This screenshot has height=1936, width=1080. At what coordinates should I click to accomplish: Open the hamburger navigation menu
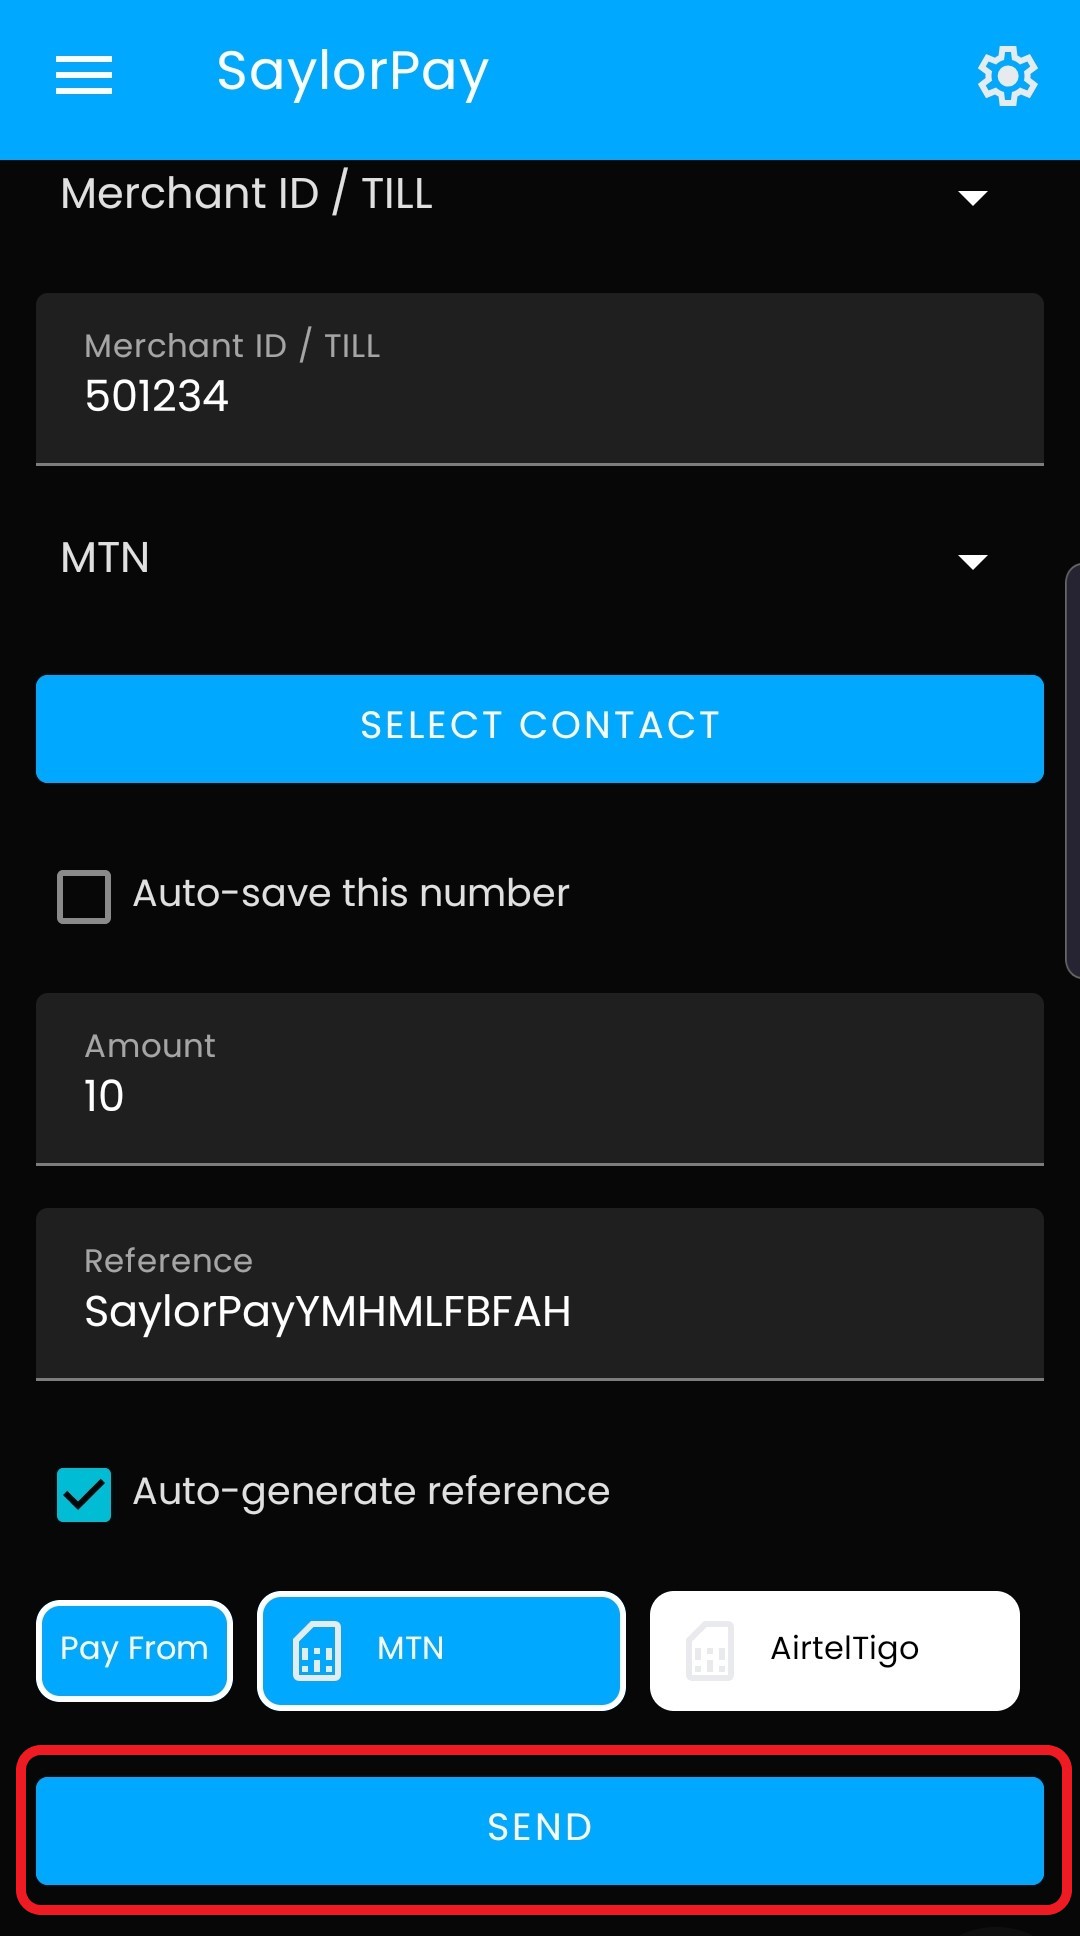pyautogui.click(x=84, y=75)
